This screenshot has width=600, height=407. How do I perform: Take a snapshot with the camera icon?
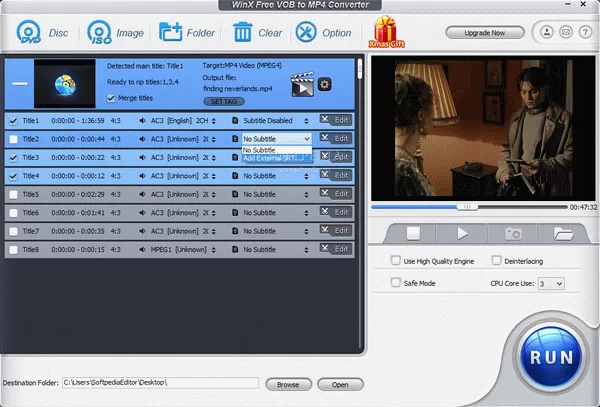tap(513, 233)
